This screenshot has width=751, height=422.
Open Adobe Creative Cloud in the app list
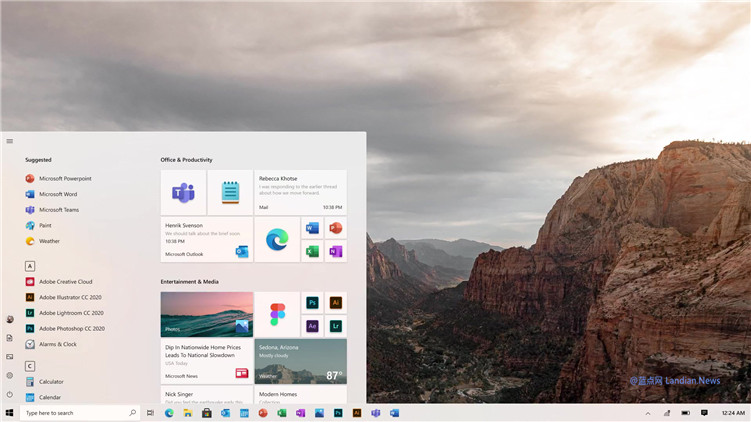59,282
